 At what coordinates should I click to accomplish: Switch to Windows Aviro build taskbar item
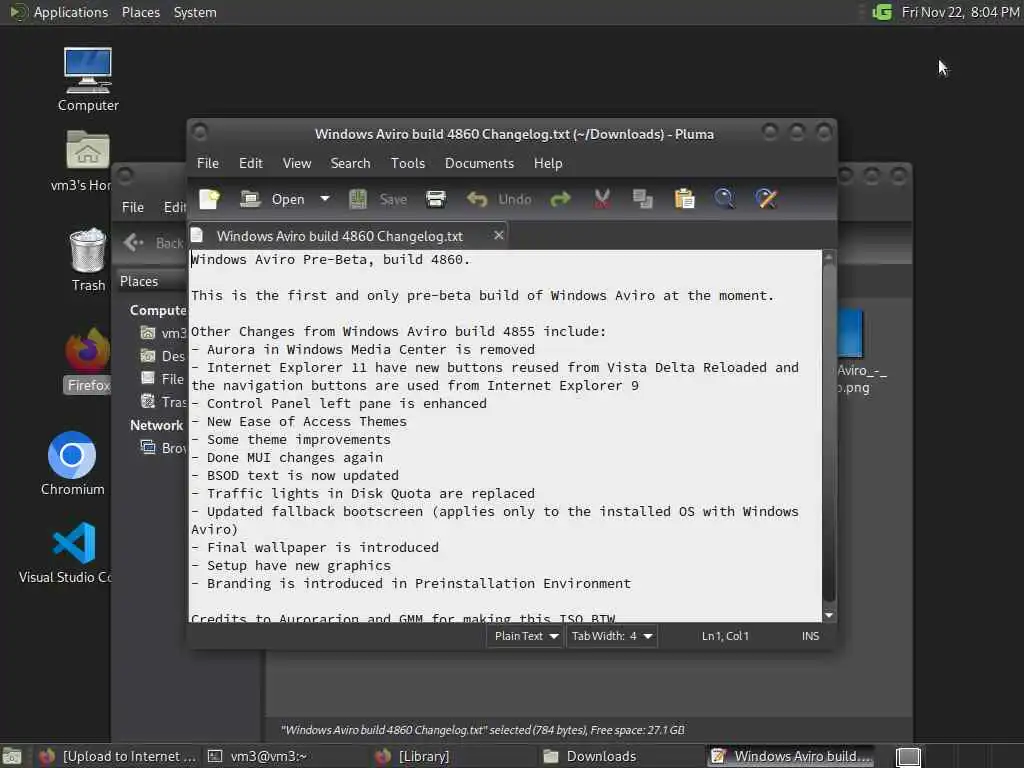792,757
